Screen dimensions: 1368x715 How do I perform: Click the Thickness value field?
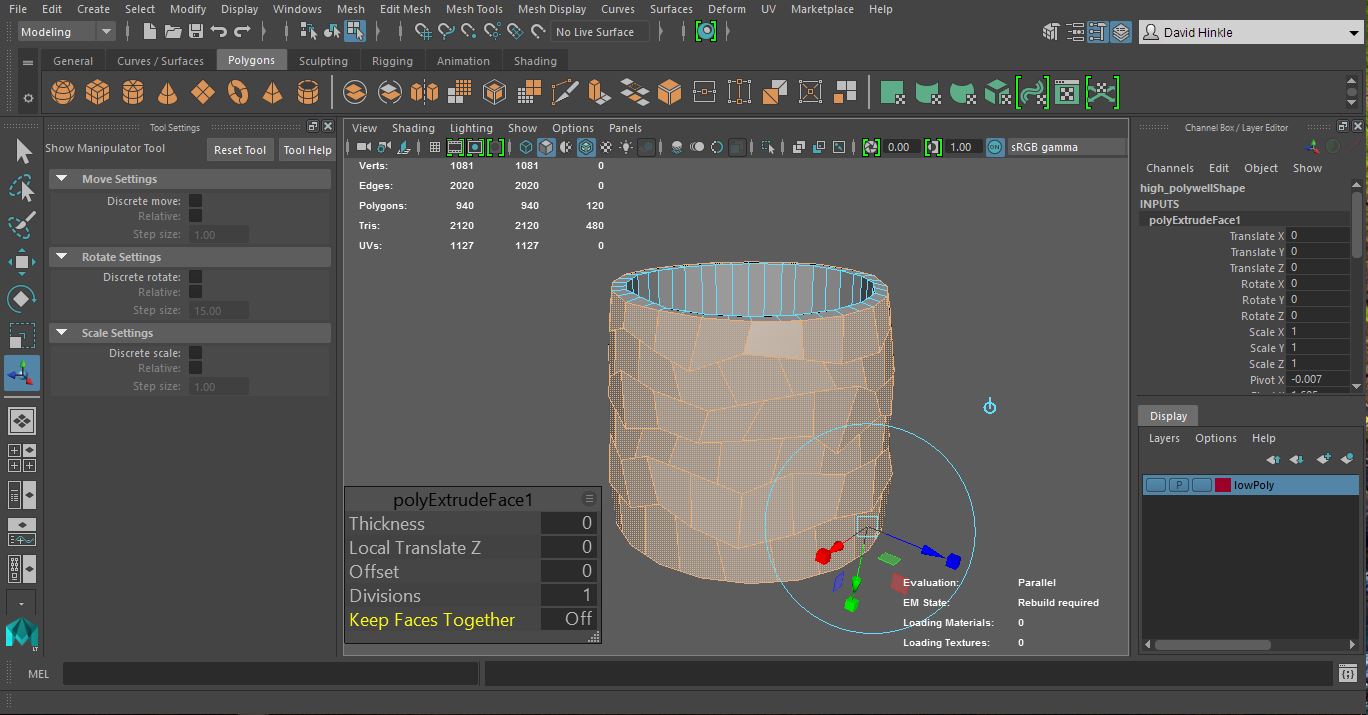coord(568,523)
